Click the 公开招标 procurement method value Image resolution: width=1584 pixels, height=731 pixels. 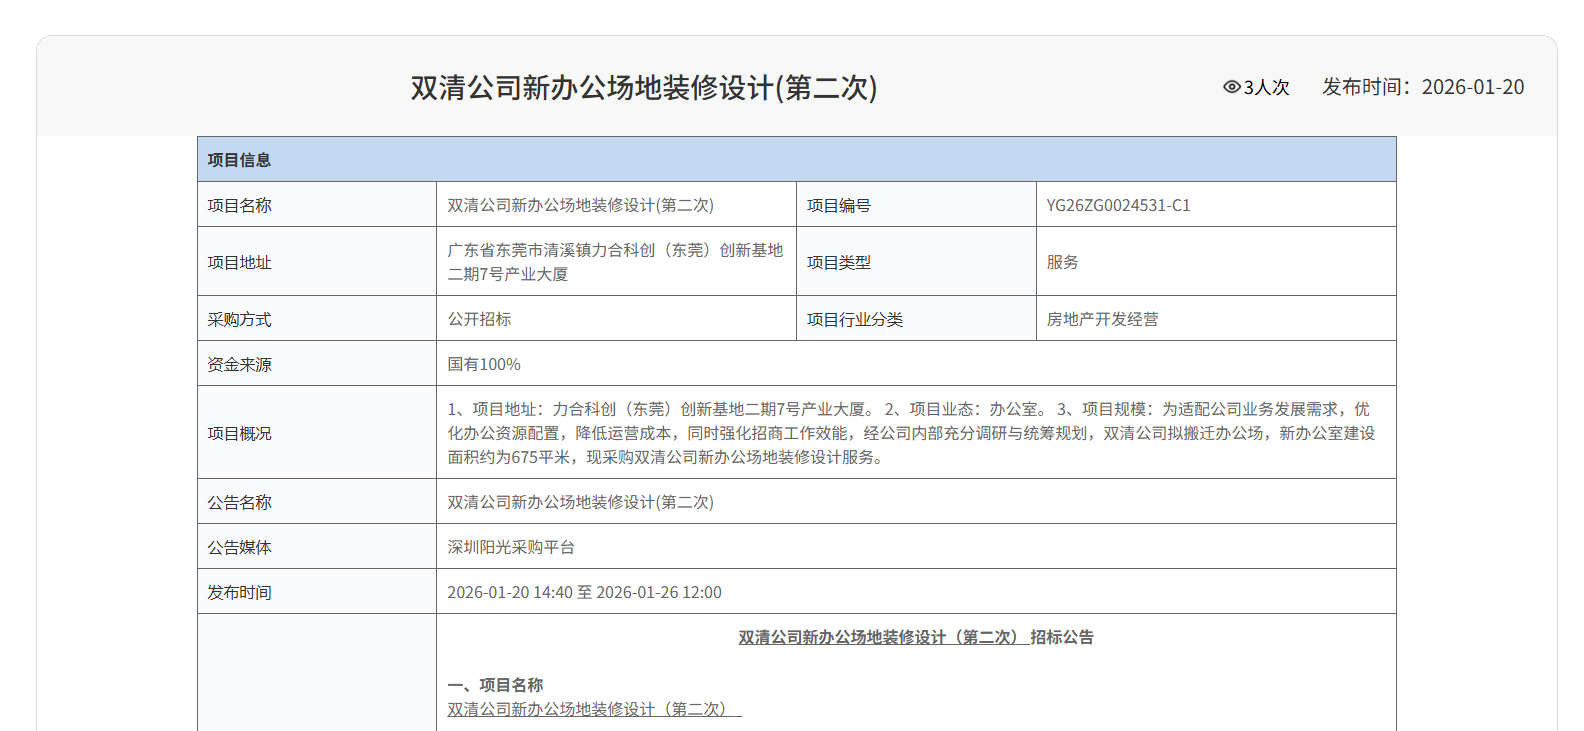point(479,319)
